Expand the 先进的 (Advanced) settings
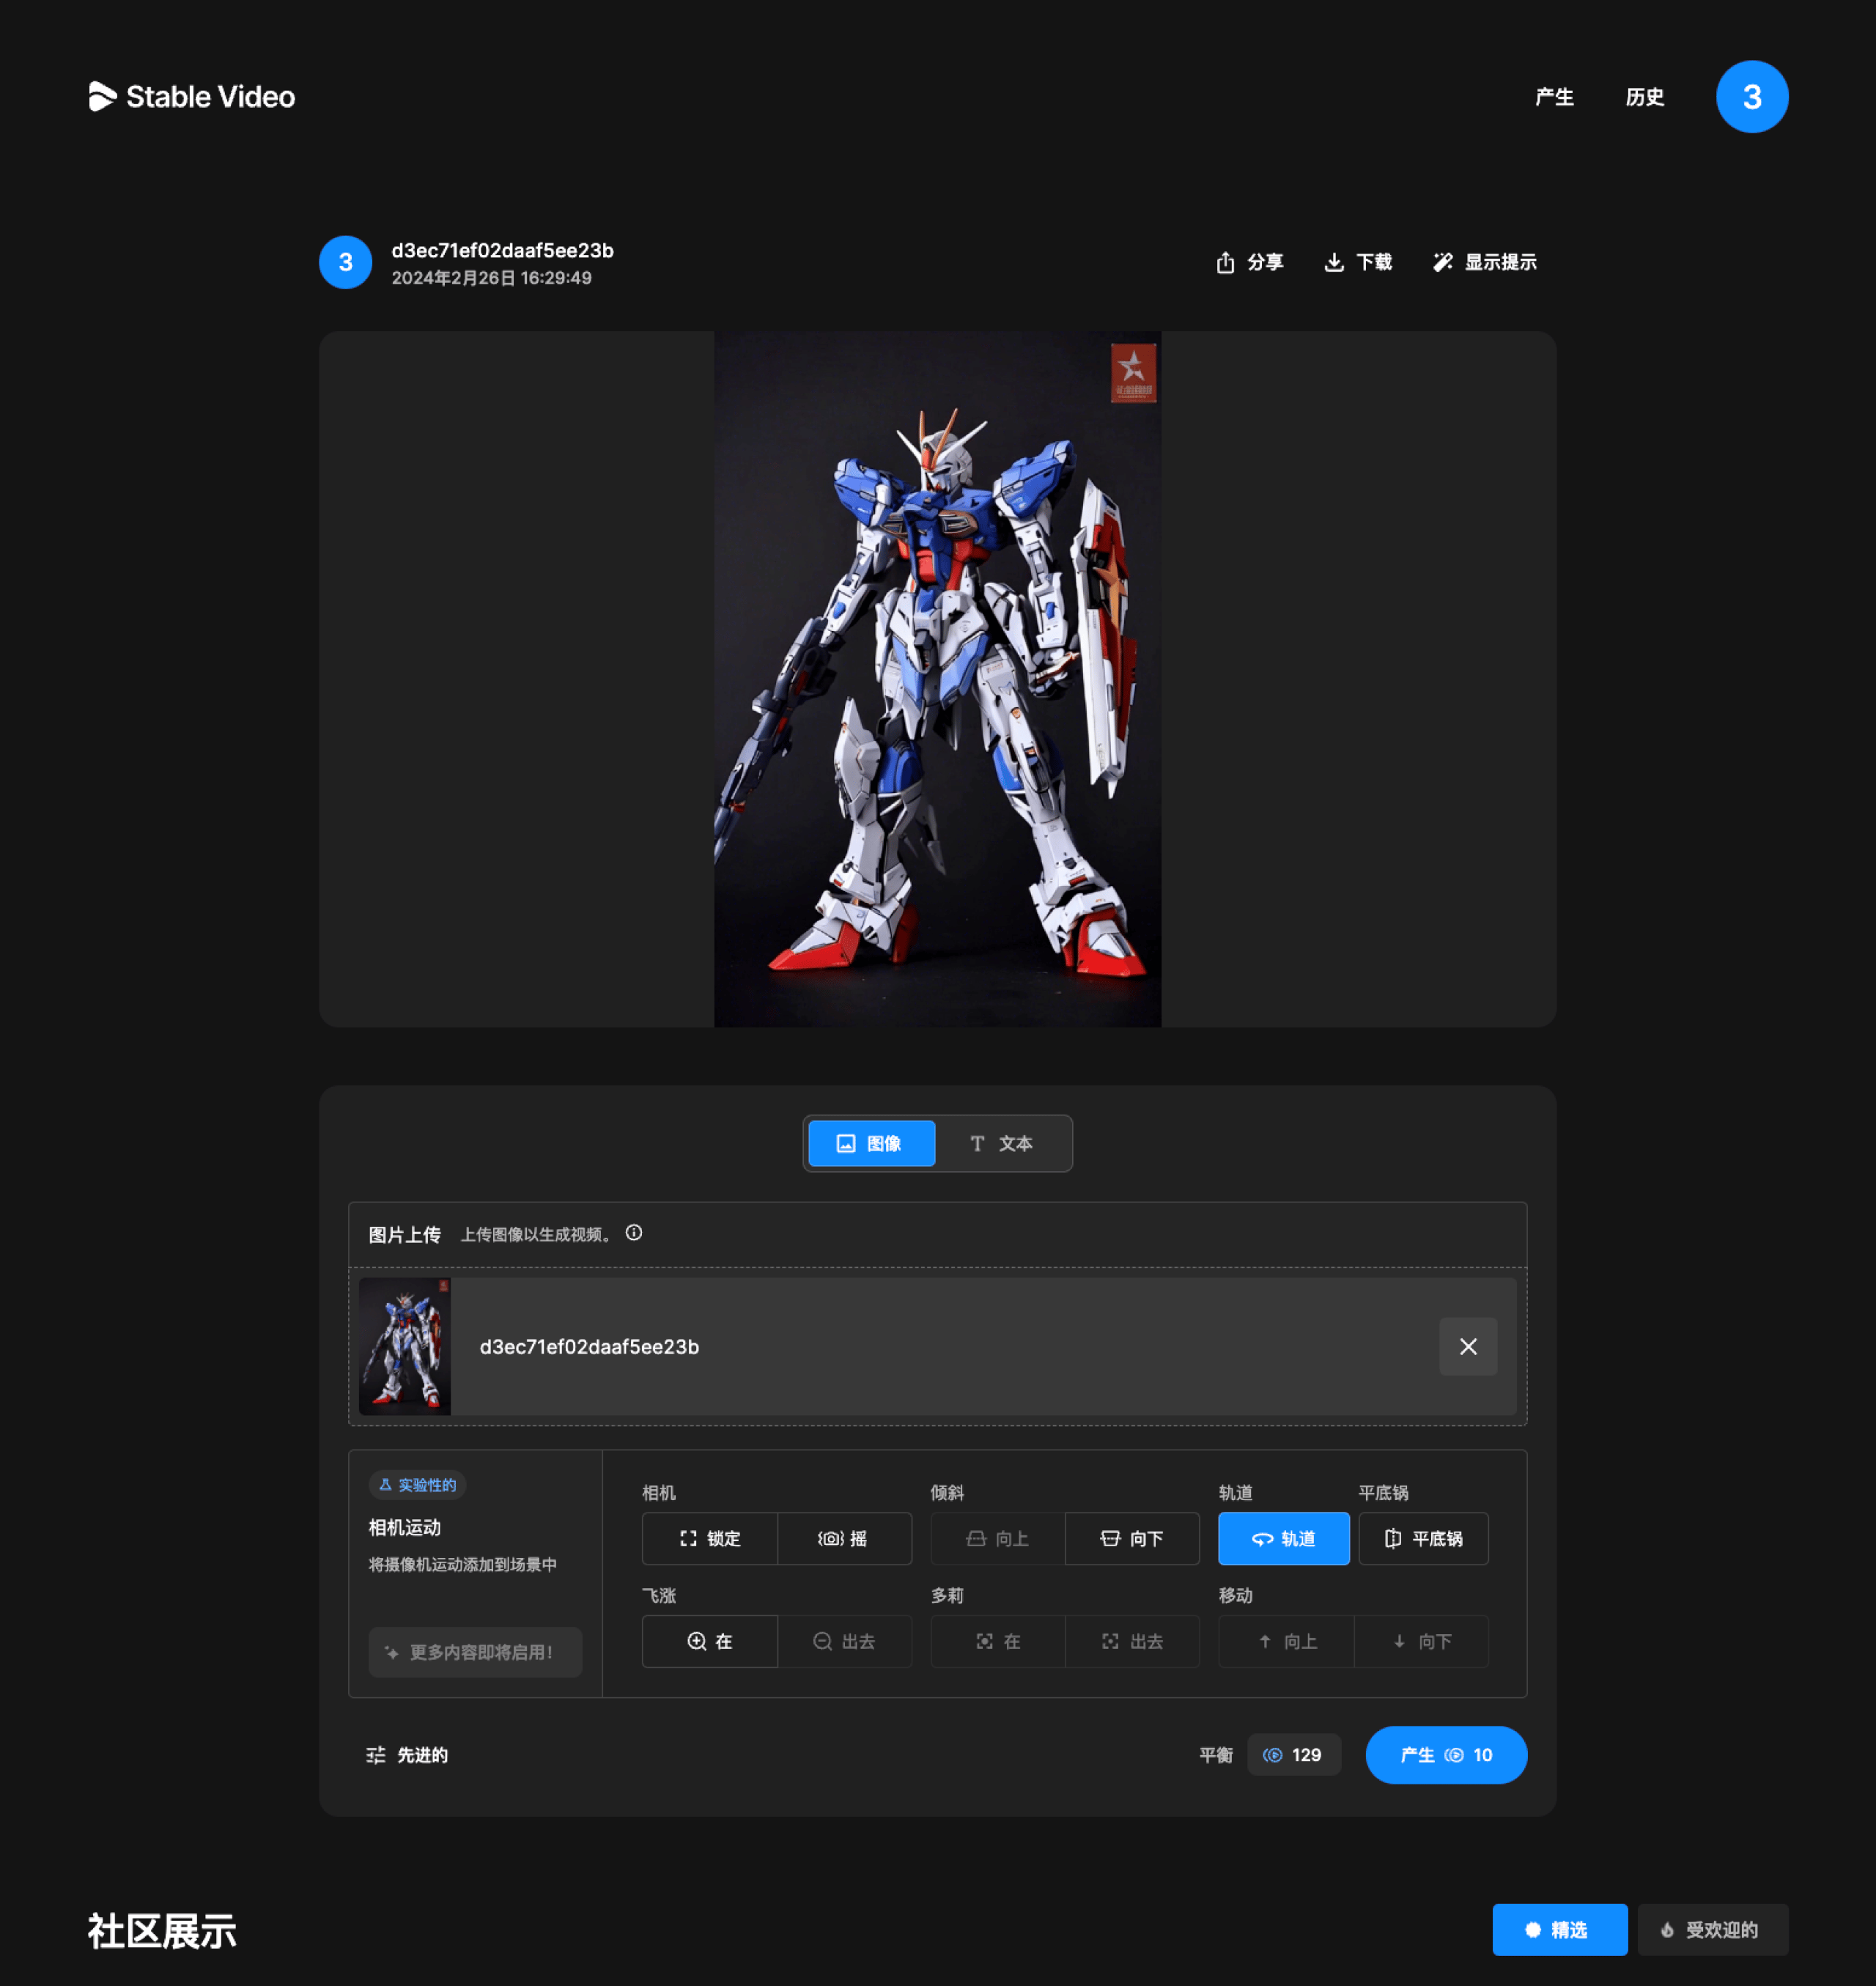The width and height of the screenshot is (1876, 1986). point(407,1755)
